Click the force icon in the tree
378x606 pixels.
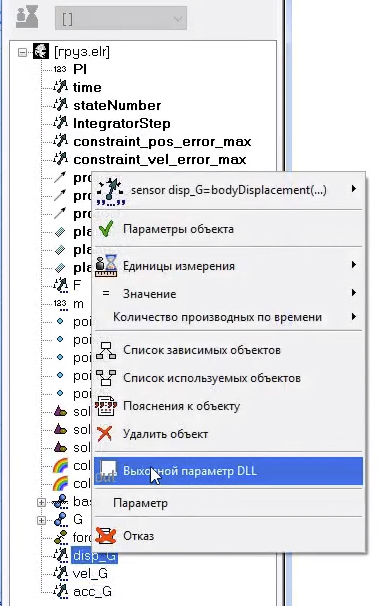[60, 537]
